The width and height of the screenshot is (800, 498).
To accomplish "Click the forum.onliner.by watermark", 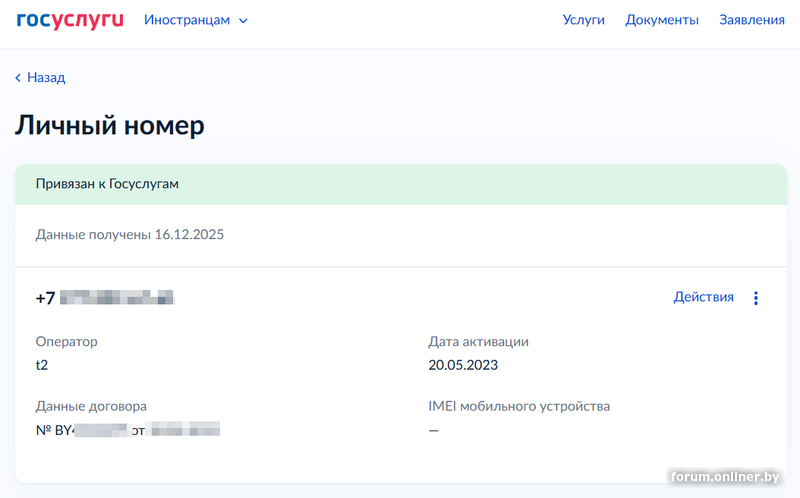I will 725,477.
